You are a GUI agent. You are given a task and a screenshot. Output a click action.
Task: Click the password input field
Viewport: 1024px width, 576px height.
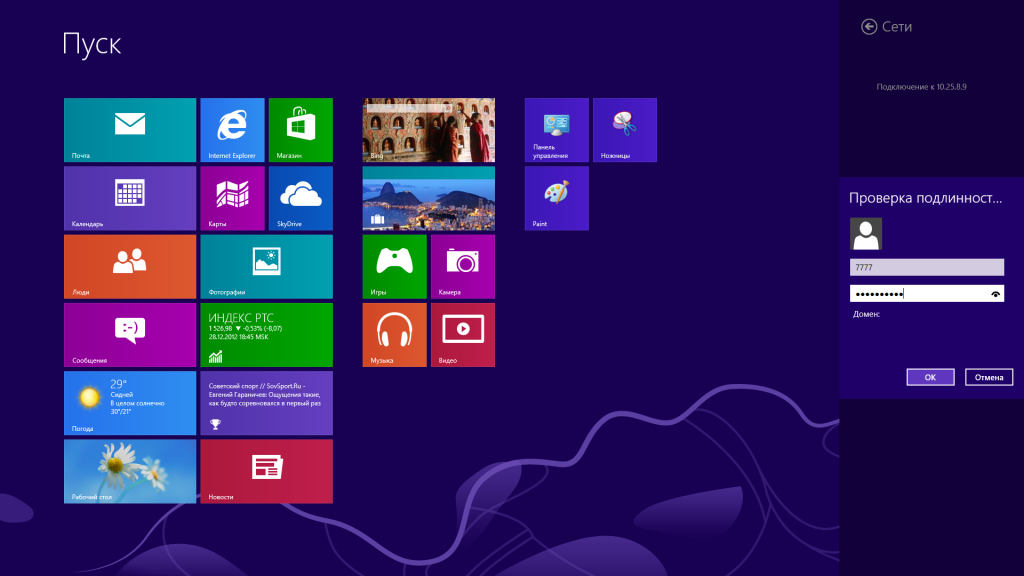click(x=915, y=294)
